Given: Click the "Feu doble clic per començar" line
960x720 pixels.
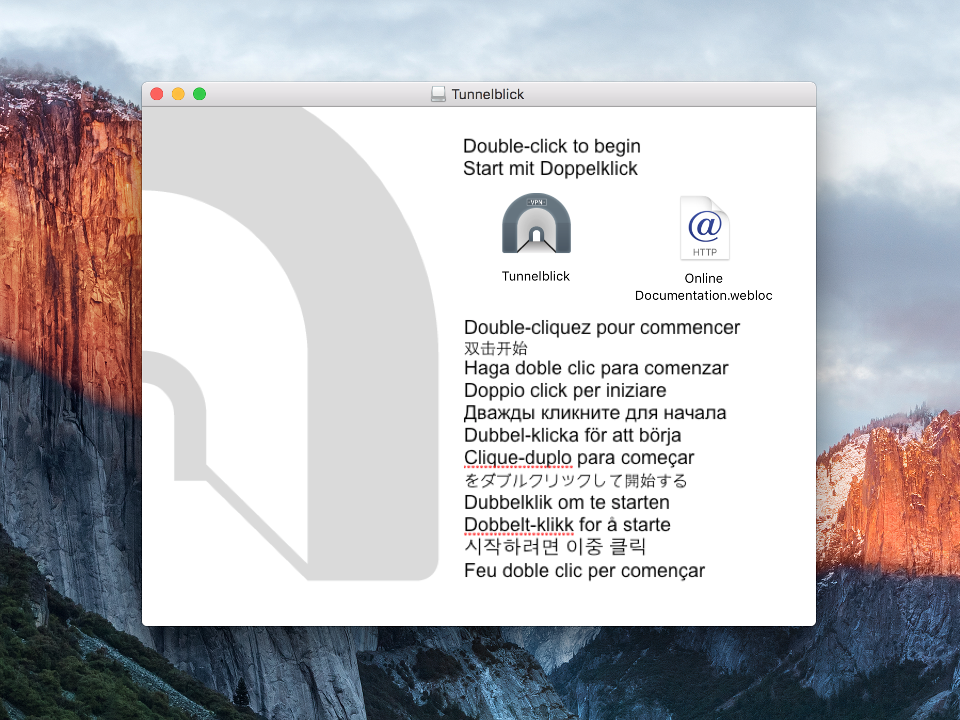Looking at the screenshot, I should [584, 570].
